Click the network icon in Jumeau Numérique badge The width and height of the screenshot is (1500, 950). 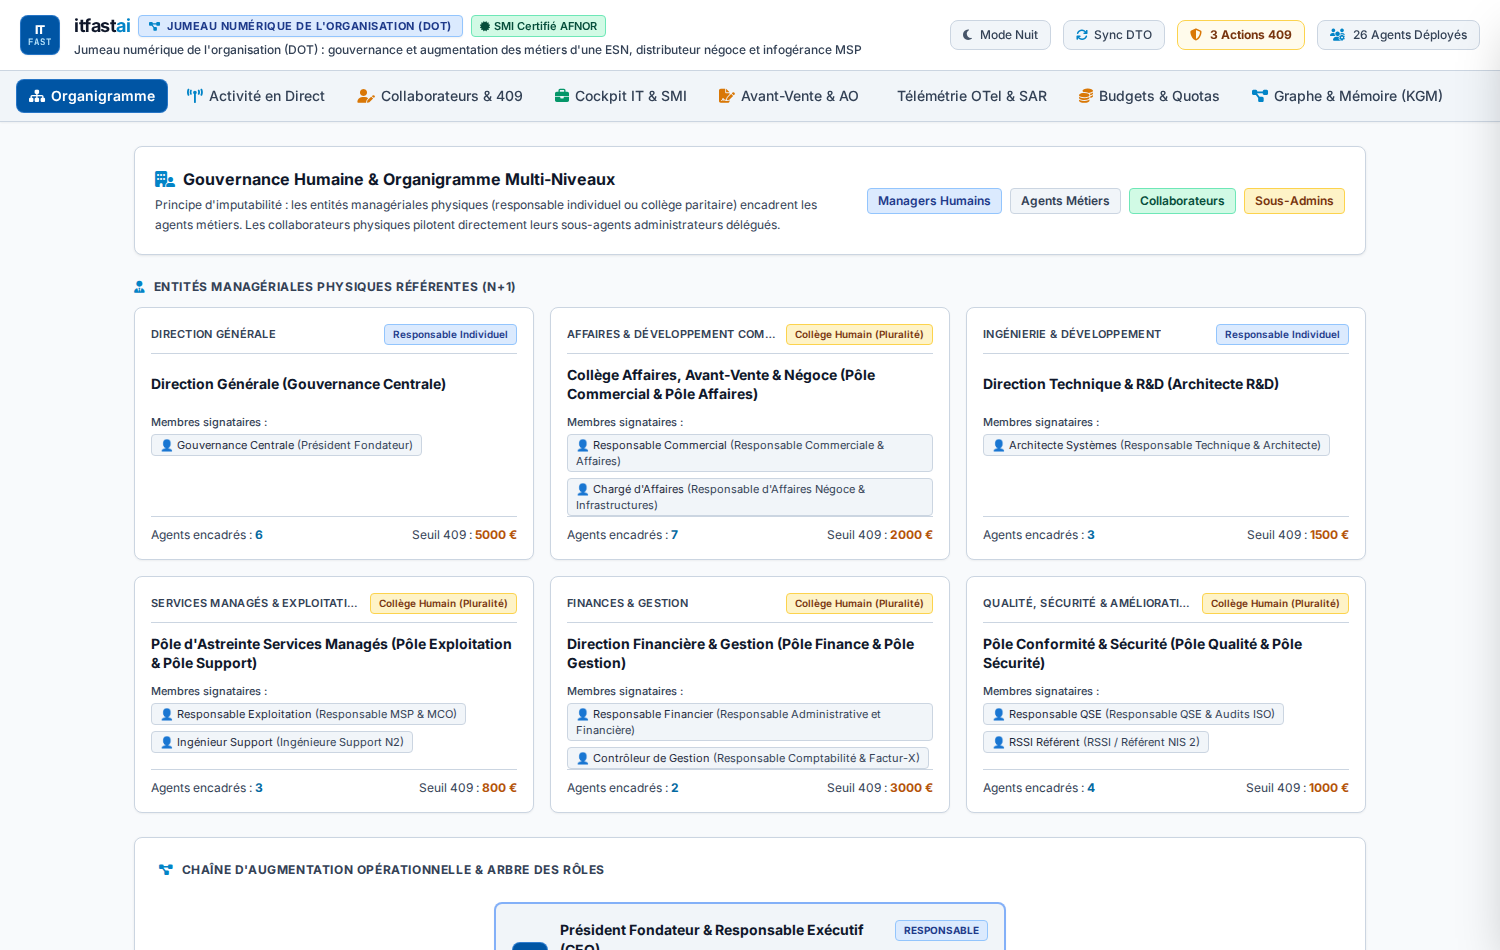pos(155,26)
